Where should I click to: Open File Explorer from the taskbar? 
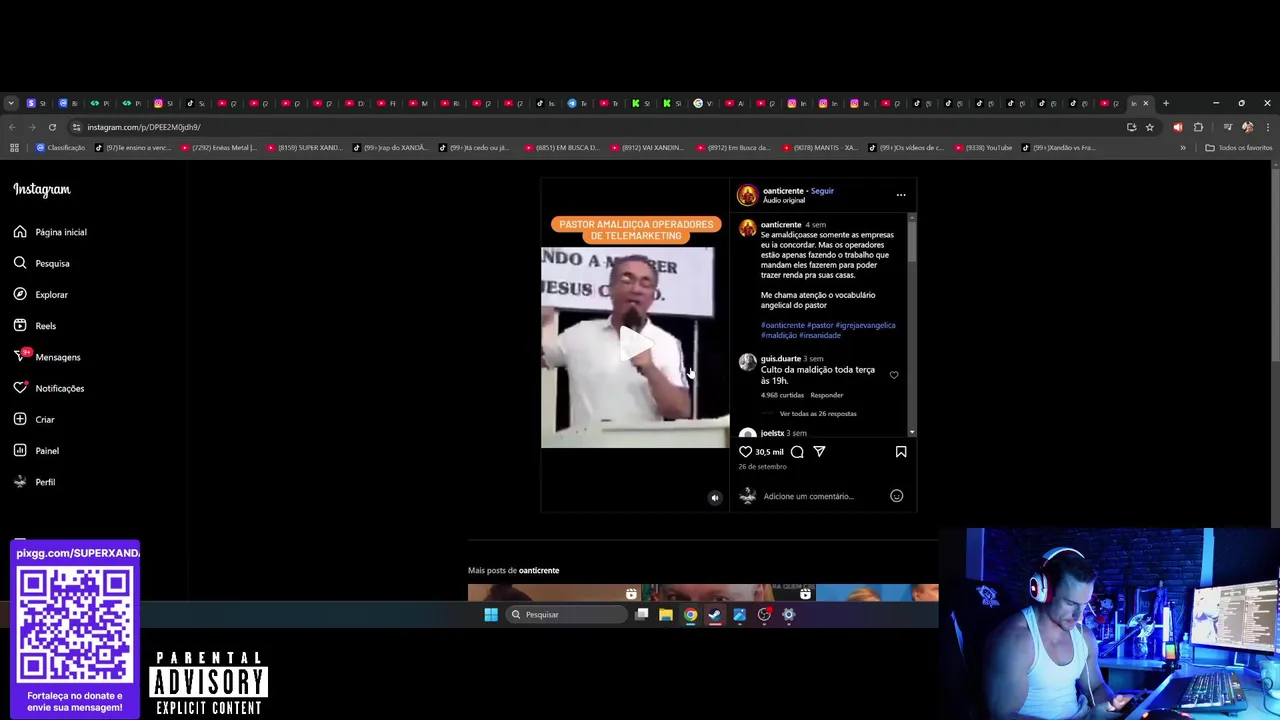(666, 615)
